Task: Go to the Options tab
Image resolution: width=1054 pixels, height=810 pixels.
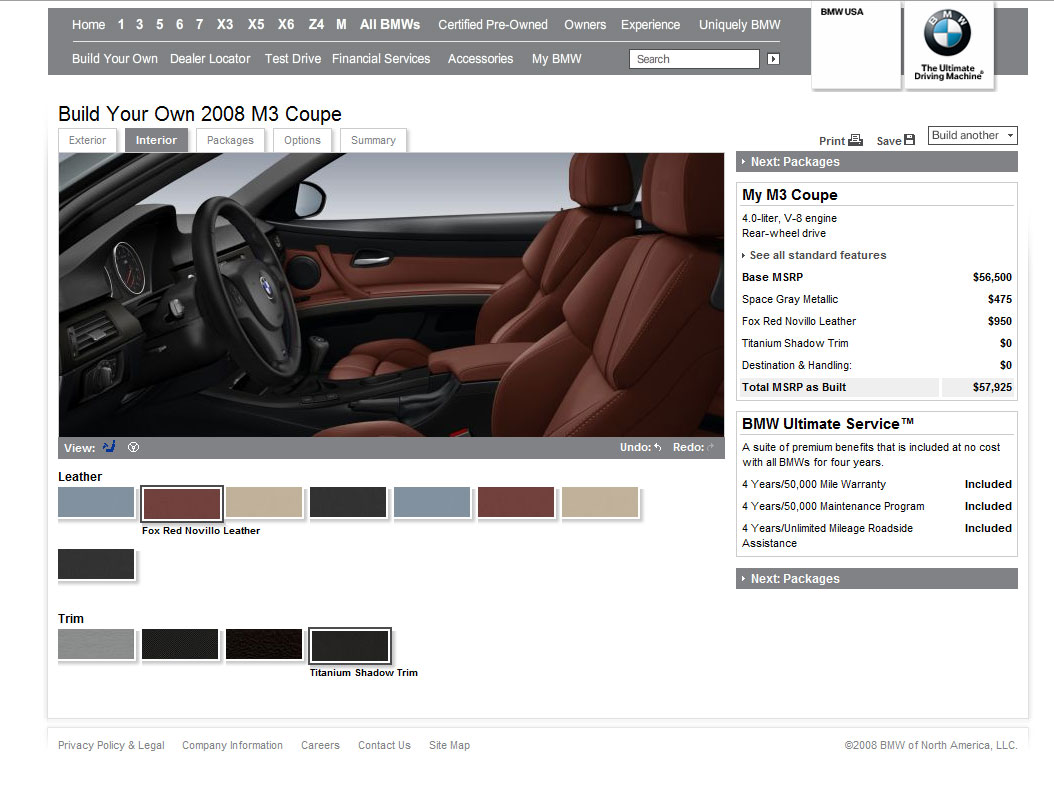Action: point(302,140)
